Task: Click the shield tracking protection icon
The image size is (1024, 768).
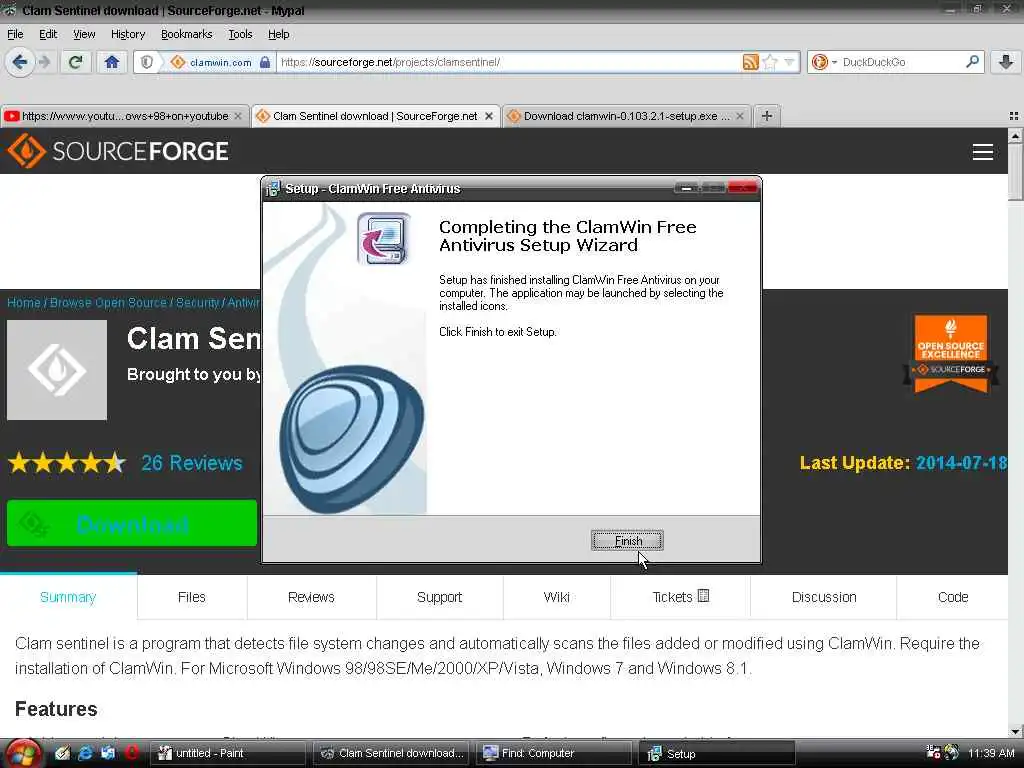Action: tap(147, 62)
